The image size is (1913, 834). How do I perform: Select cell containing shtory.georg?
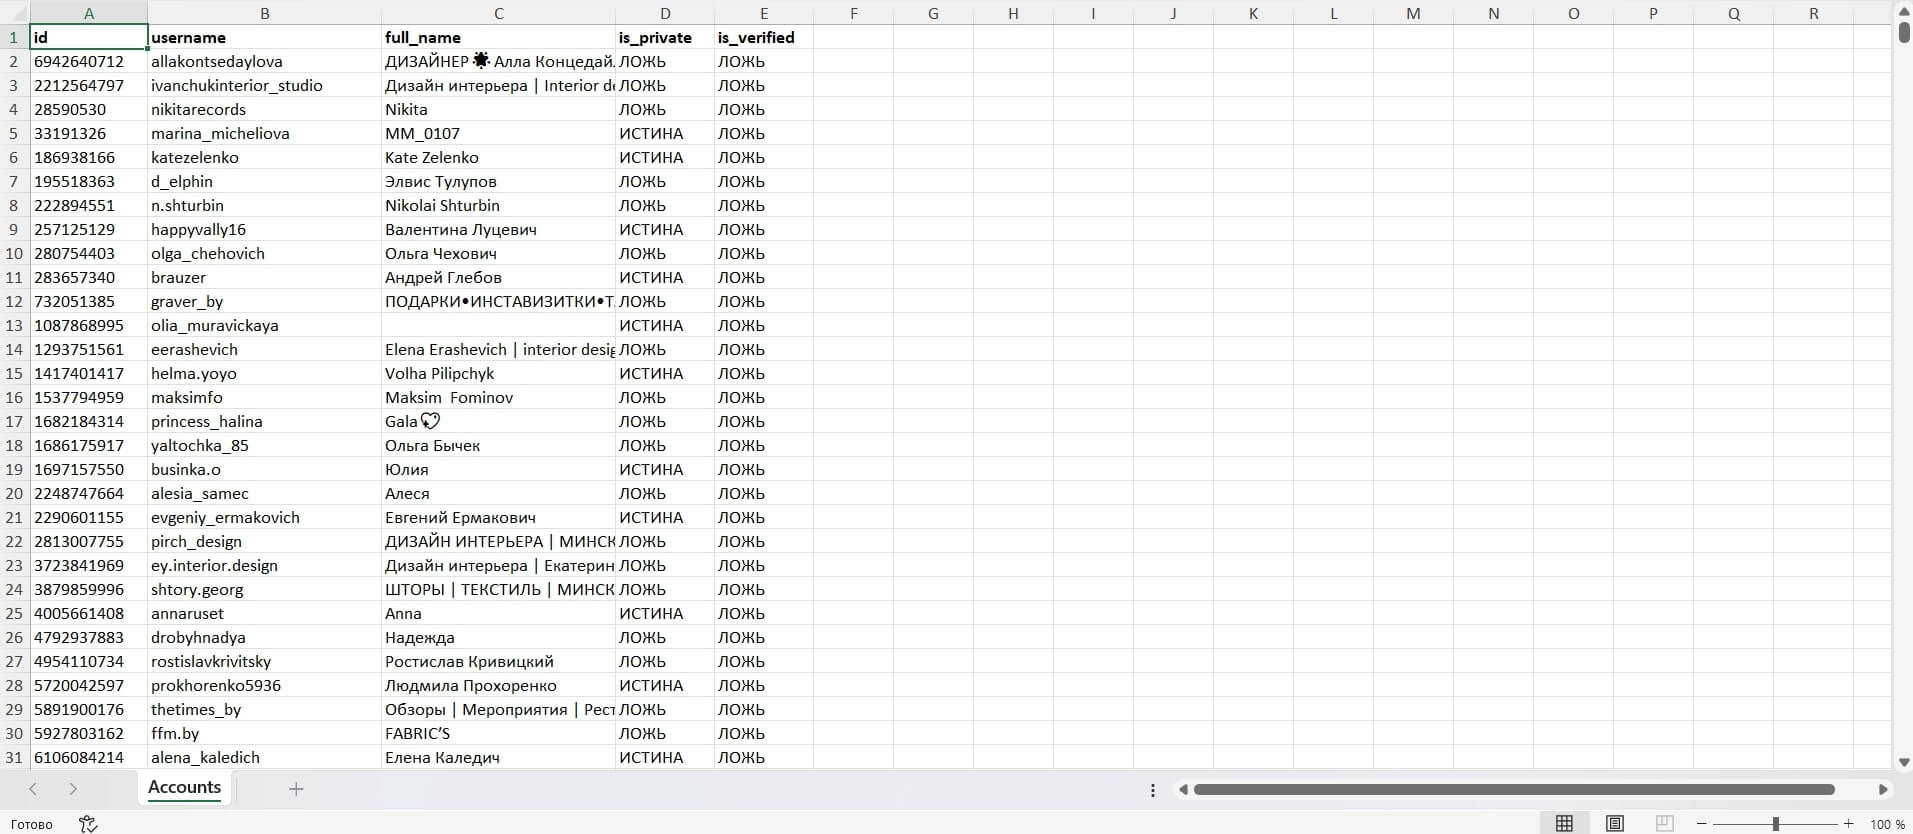264,589
